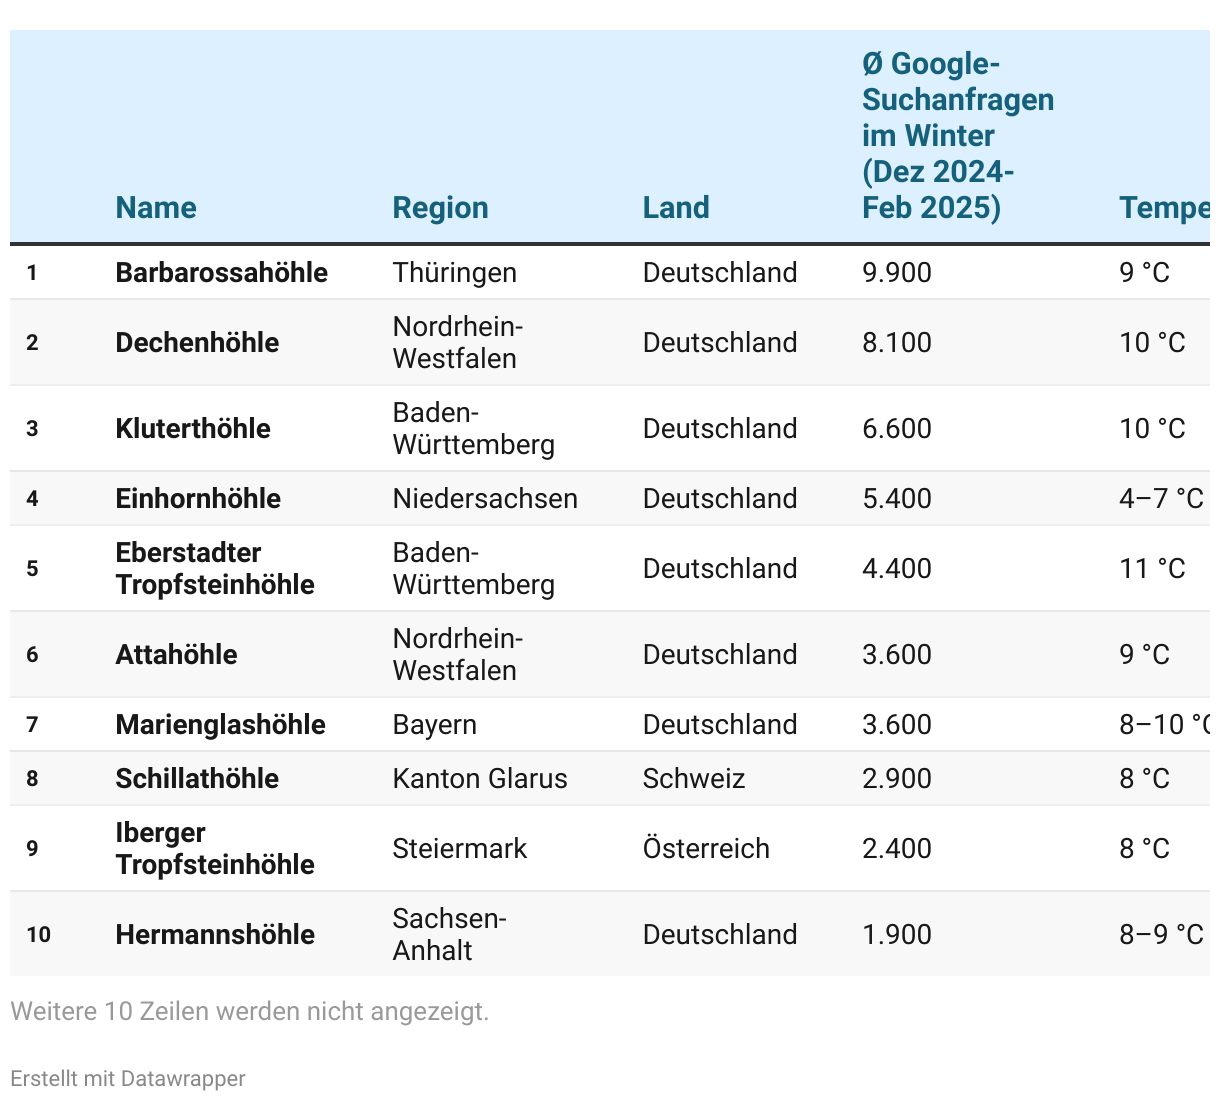Click the Name column header
Viewport: 1220px width, 1102px height.
pos(156,207)
